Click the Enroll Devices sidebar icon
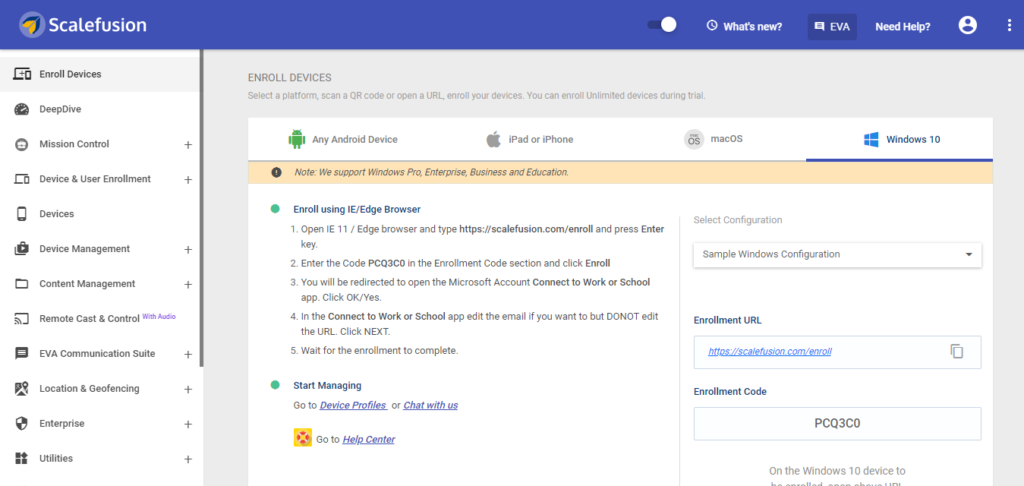 click(x=22, y=74)
